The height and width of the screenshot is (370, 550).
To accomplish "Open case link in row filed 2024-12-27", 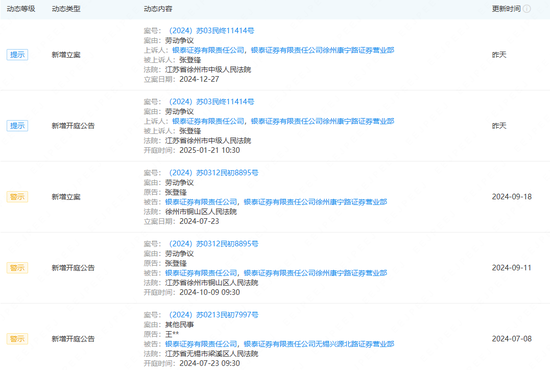I will [x=212, y=31].
